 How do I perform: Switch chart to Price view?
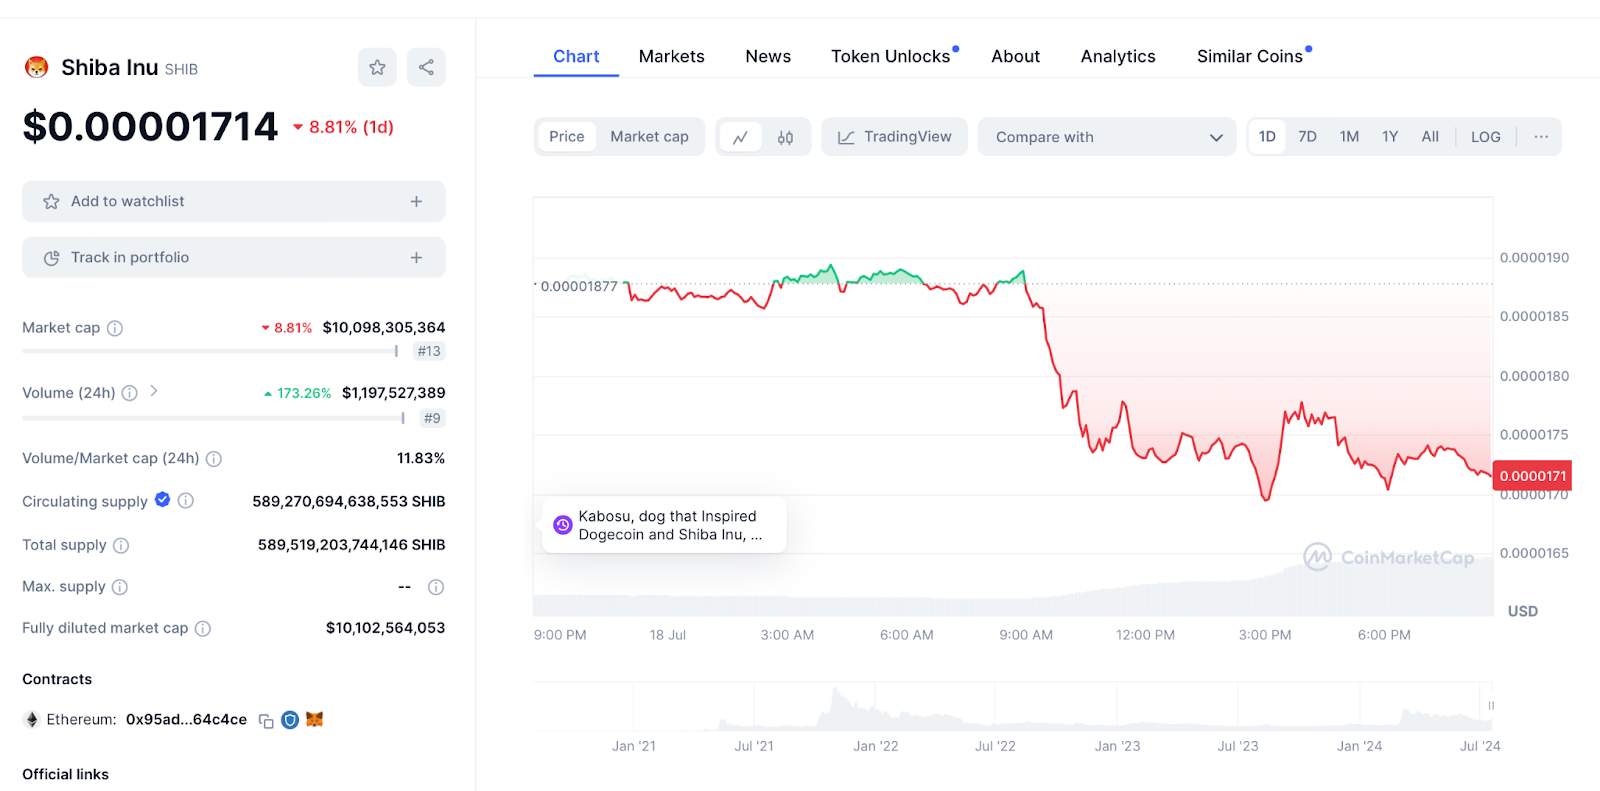567,137
